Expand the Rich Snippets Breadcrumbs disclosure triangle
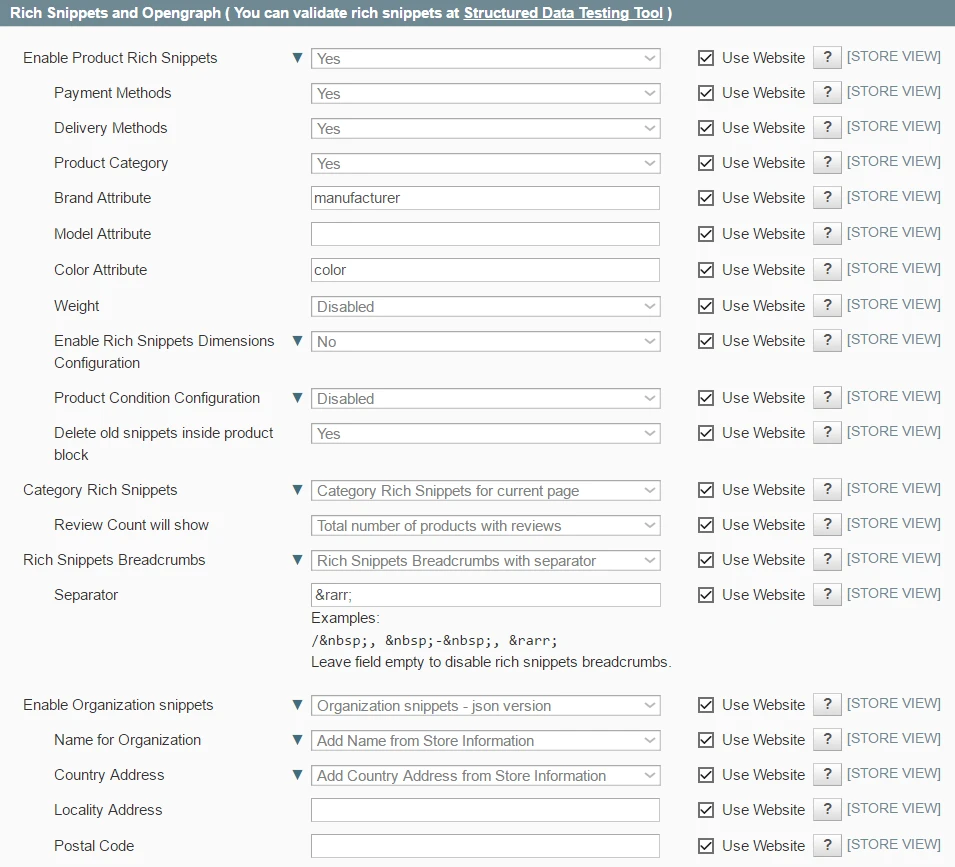 tap(297, 559)
